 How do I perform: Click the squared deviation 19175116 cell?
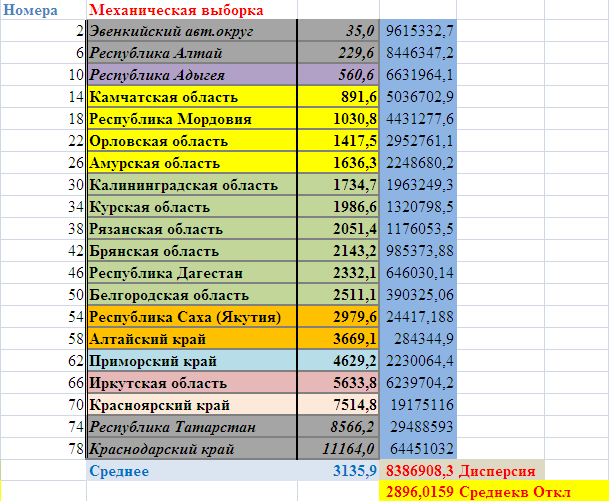(x=418, y=405)
